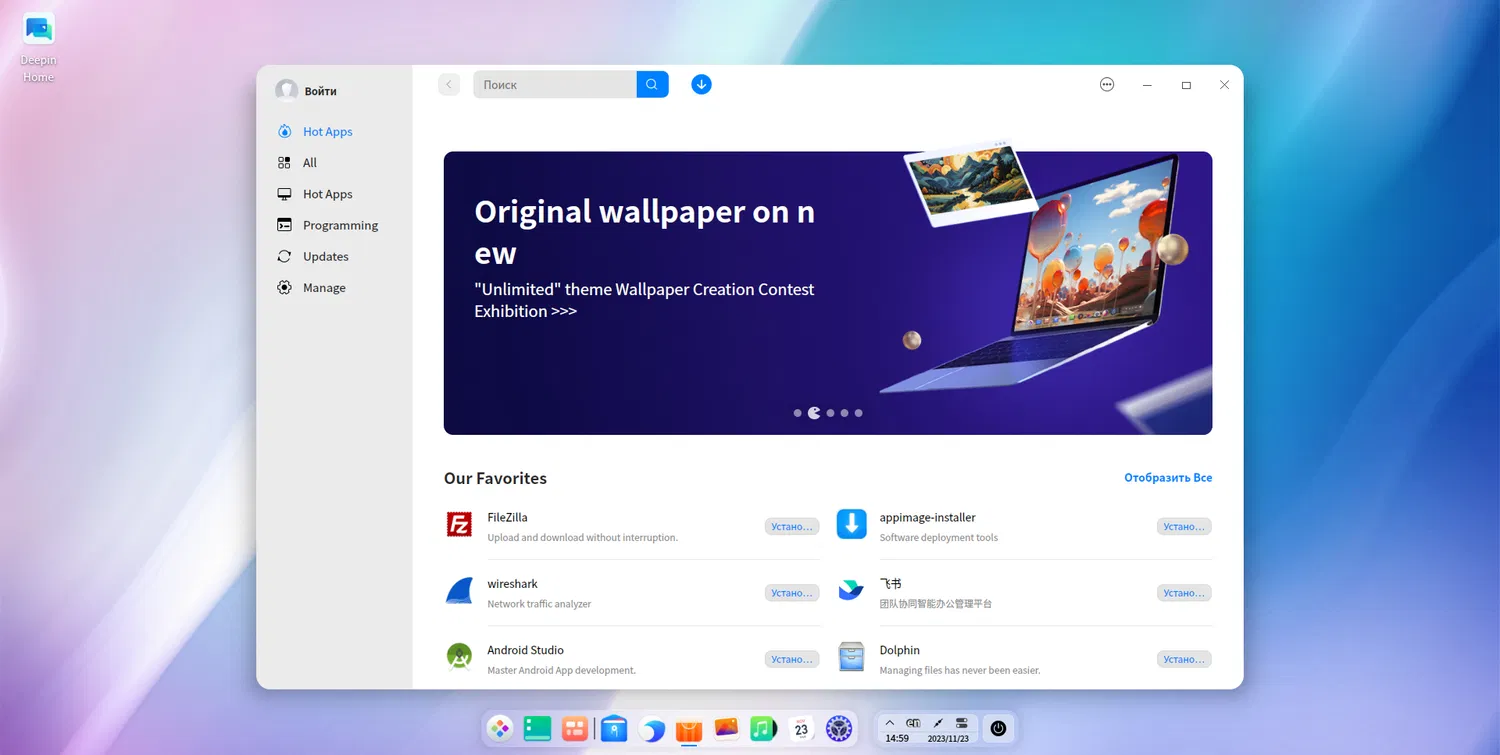
Task: Select Hot Apps with the flame icon
Action: pyautogui.click(x=328, y=131)
